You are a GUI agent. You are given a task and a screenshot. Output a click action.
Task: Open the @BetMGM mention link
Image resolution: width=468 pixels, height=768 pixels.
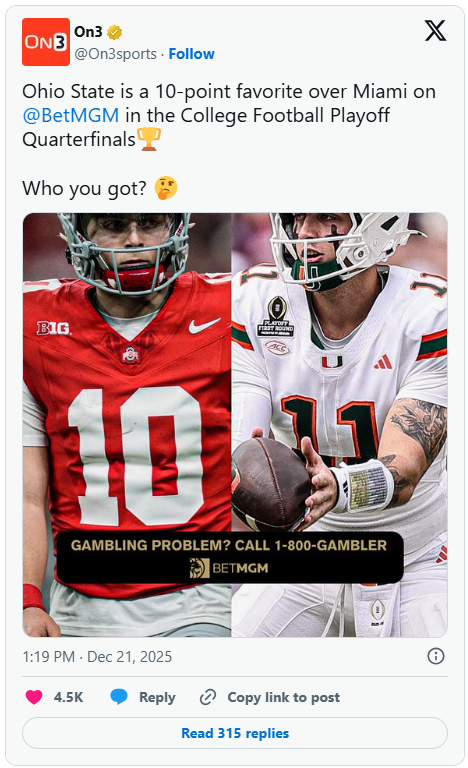71,116
